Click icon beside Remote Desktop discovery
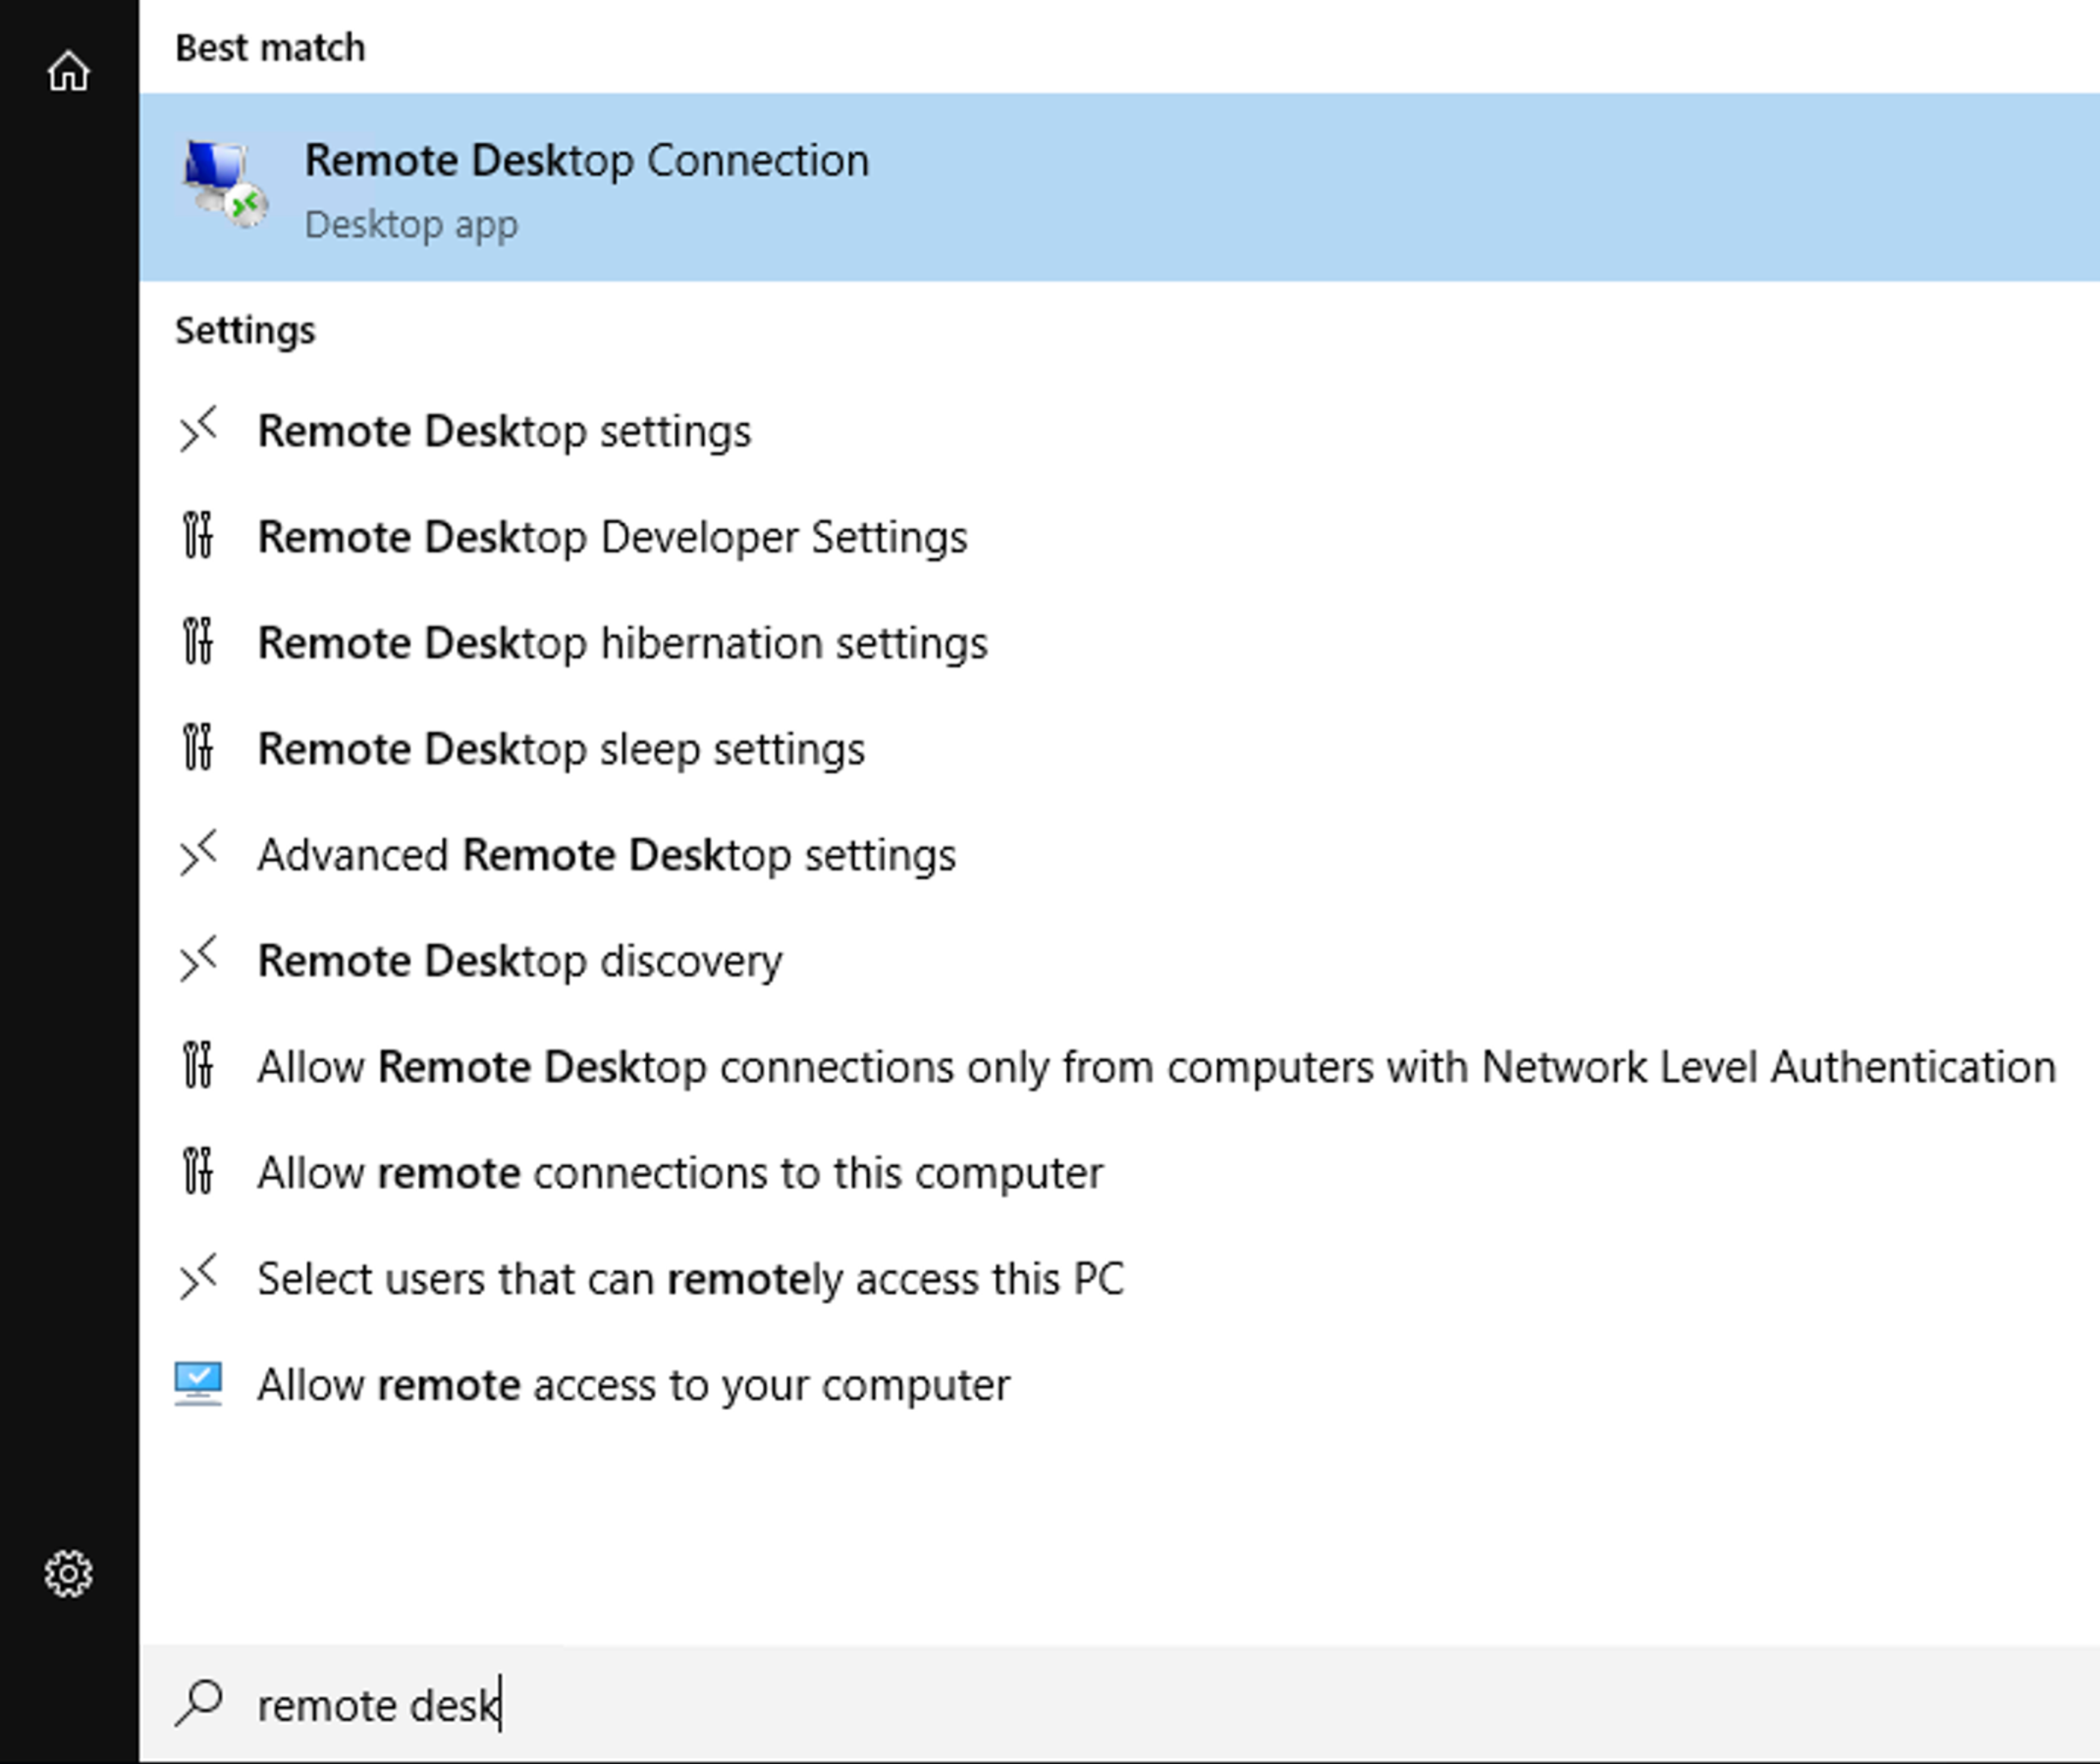 coord(198,960)
